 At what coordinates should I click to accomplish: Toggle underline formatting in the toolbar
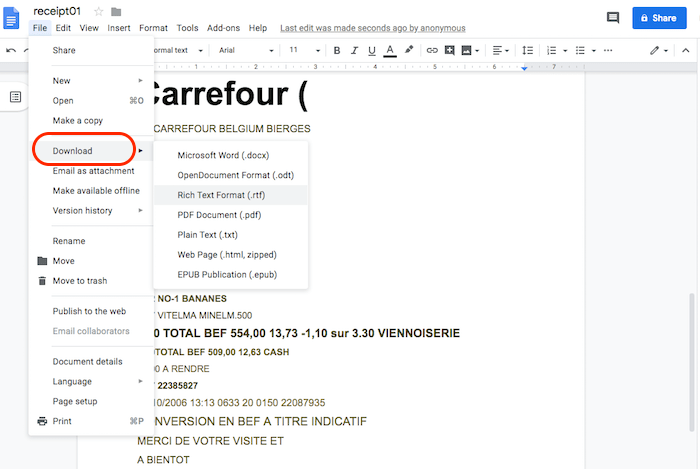[372, 50]
